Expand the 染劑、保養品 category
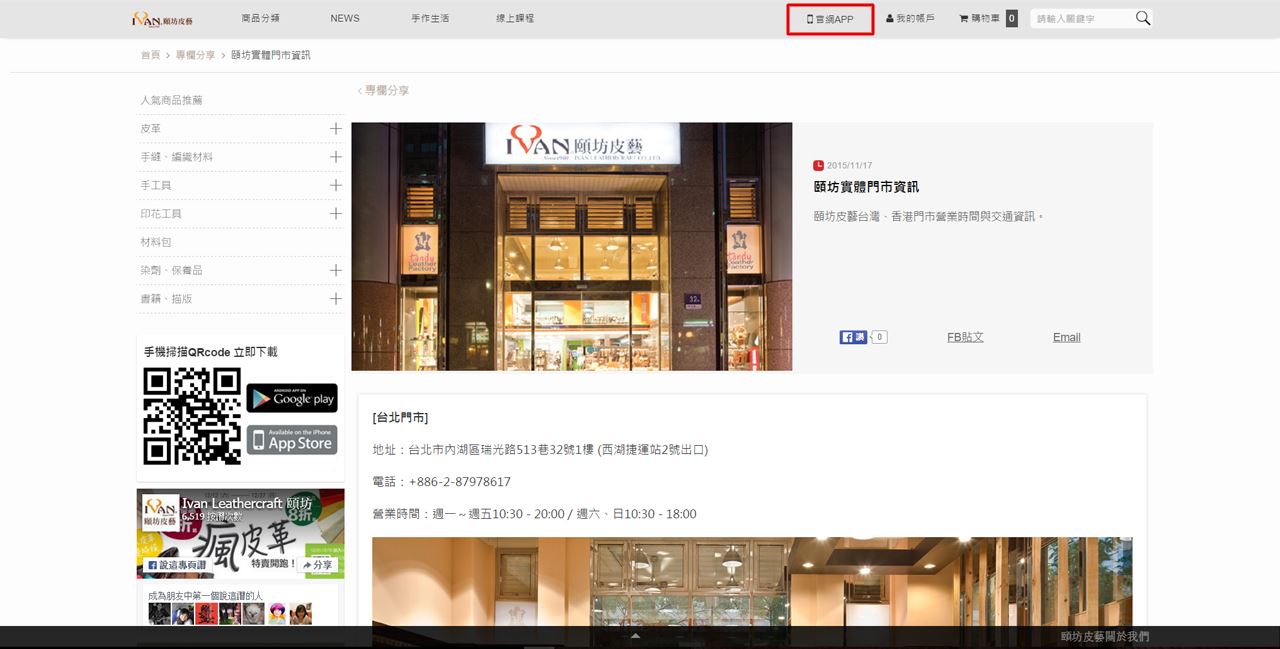 [x=335, y=271]
